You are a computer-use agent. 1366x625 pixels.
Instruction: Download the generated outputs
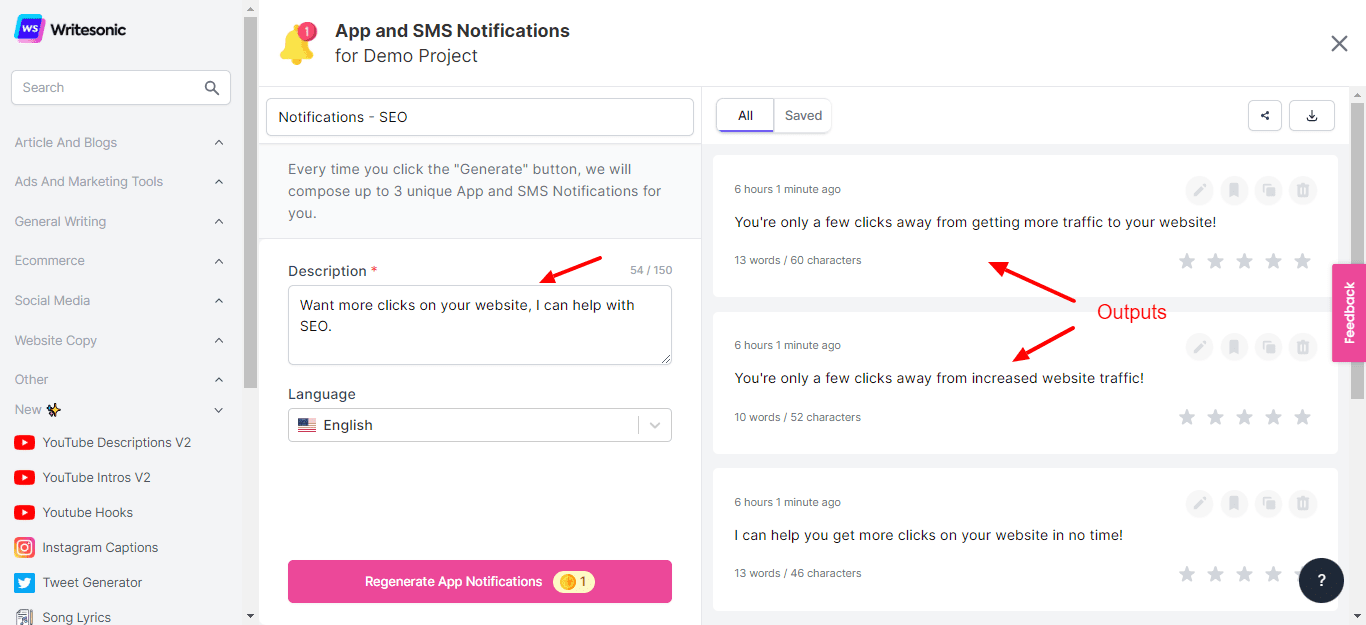(x=1312, y=116)
